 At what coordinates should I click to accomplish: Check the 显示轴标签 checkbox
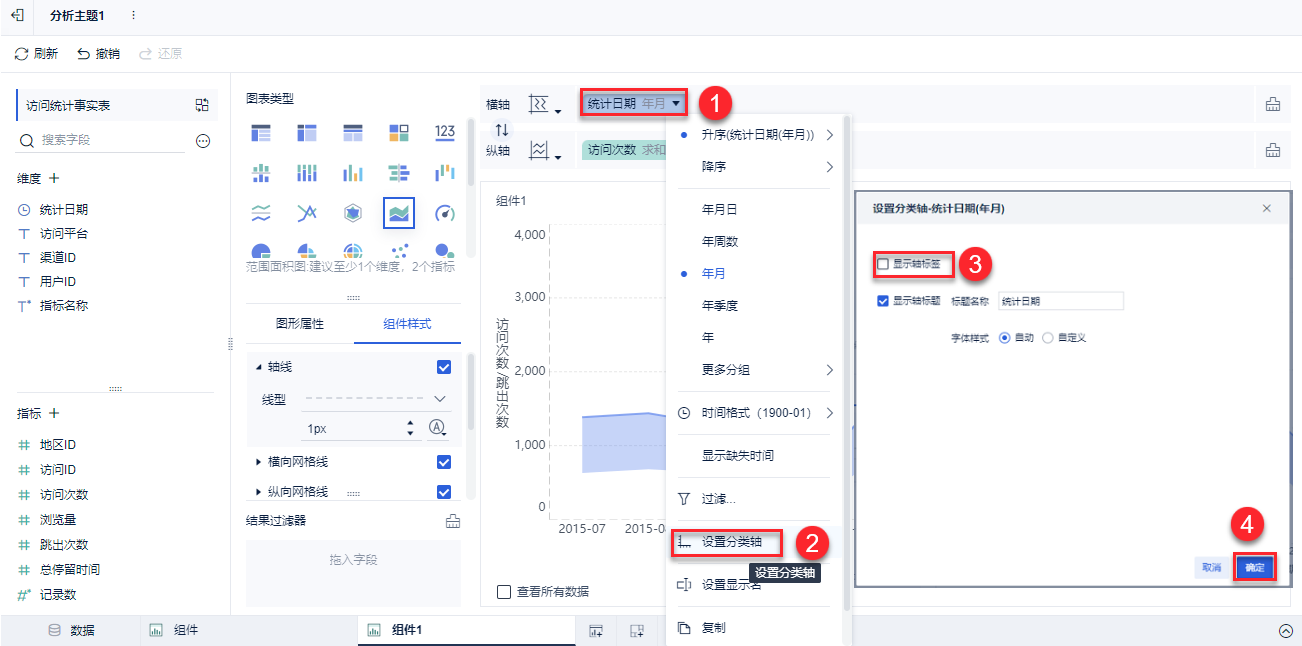[x=883, y=264]
